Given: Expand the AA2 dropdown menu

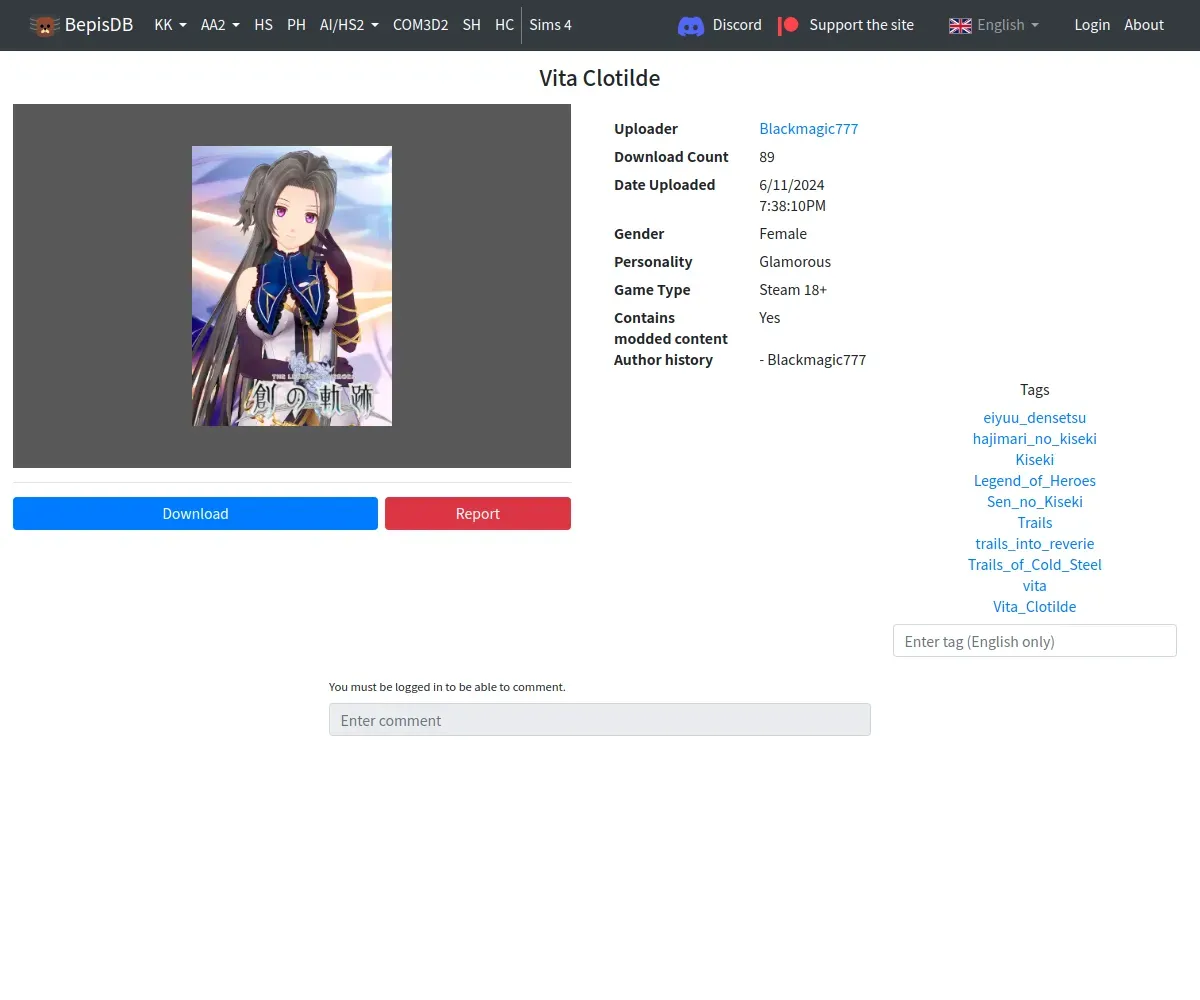Looking at the screenshot, I should pos(220,25).
